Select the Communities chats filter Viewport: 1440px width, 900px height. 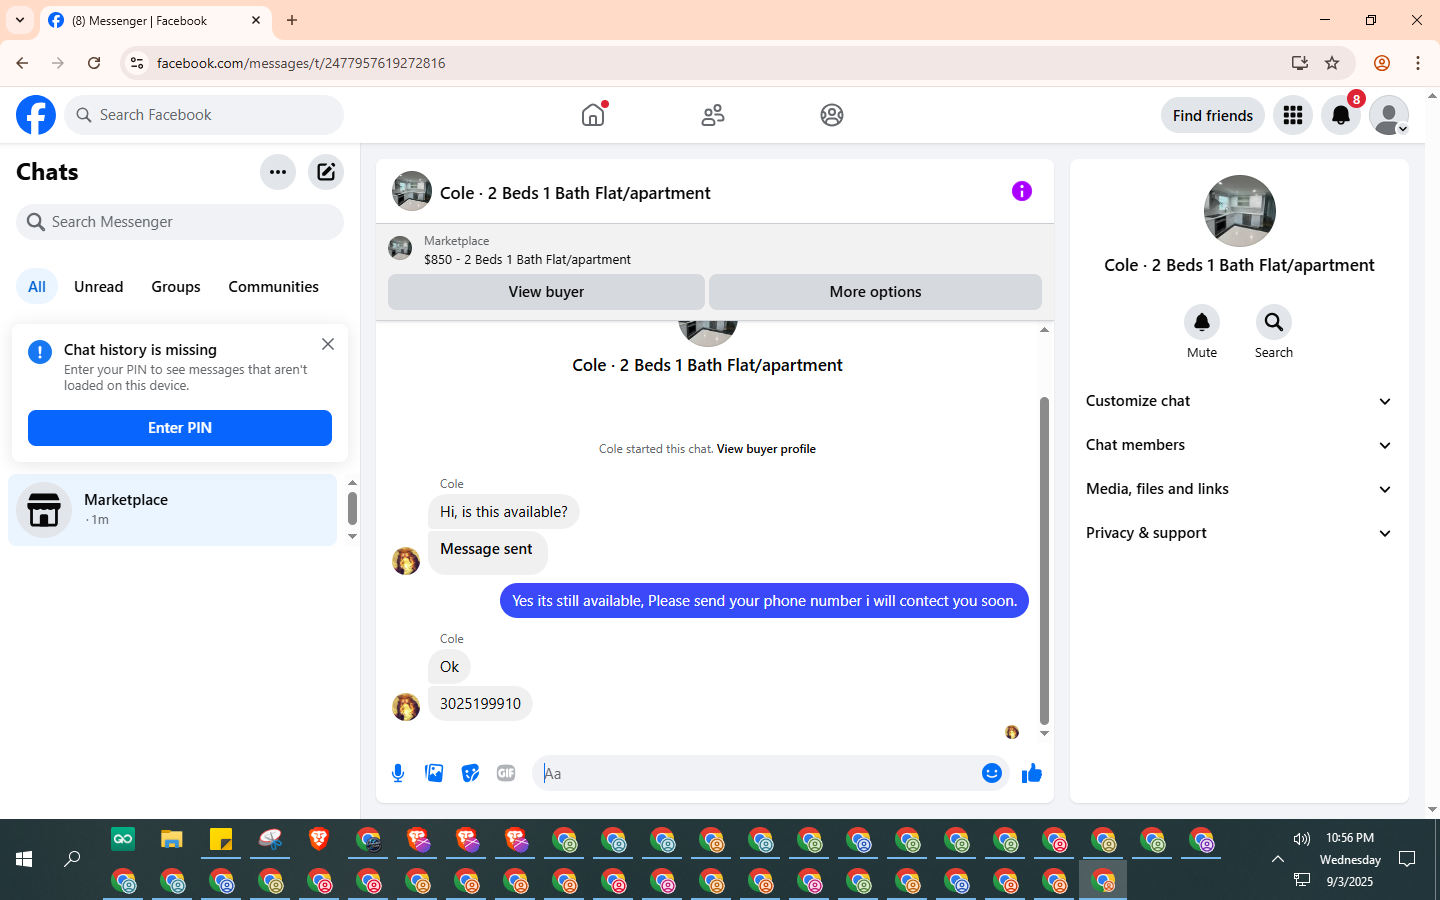[x=273, y=287]
